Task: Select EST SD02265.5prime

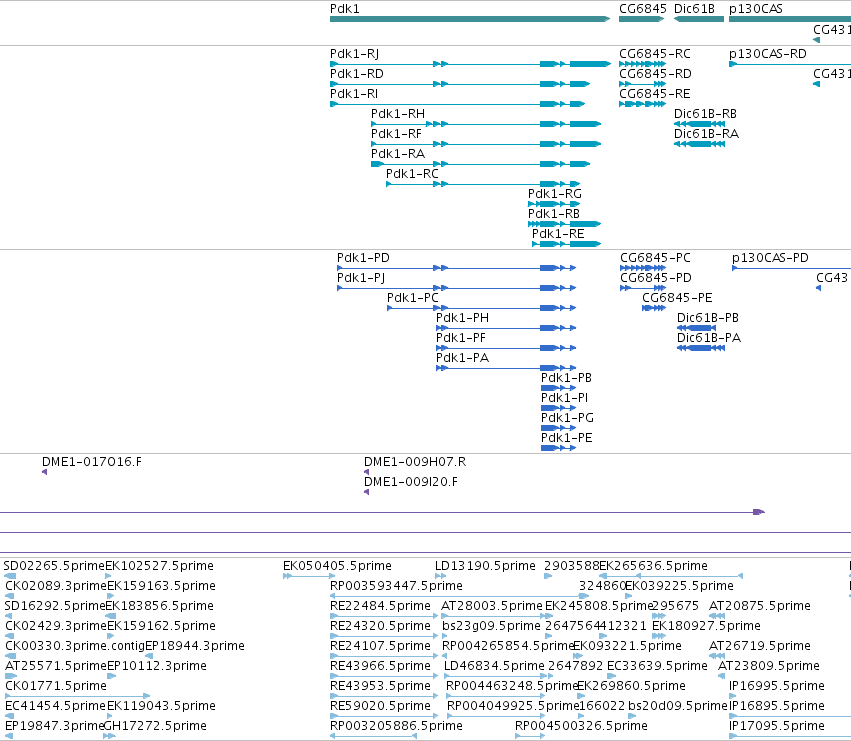Action: tap(54, 566)
